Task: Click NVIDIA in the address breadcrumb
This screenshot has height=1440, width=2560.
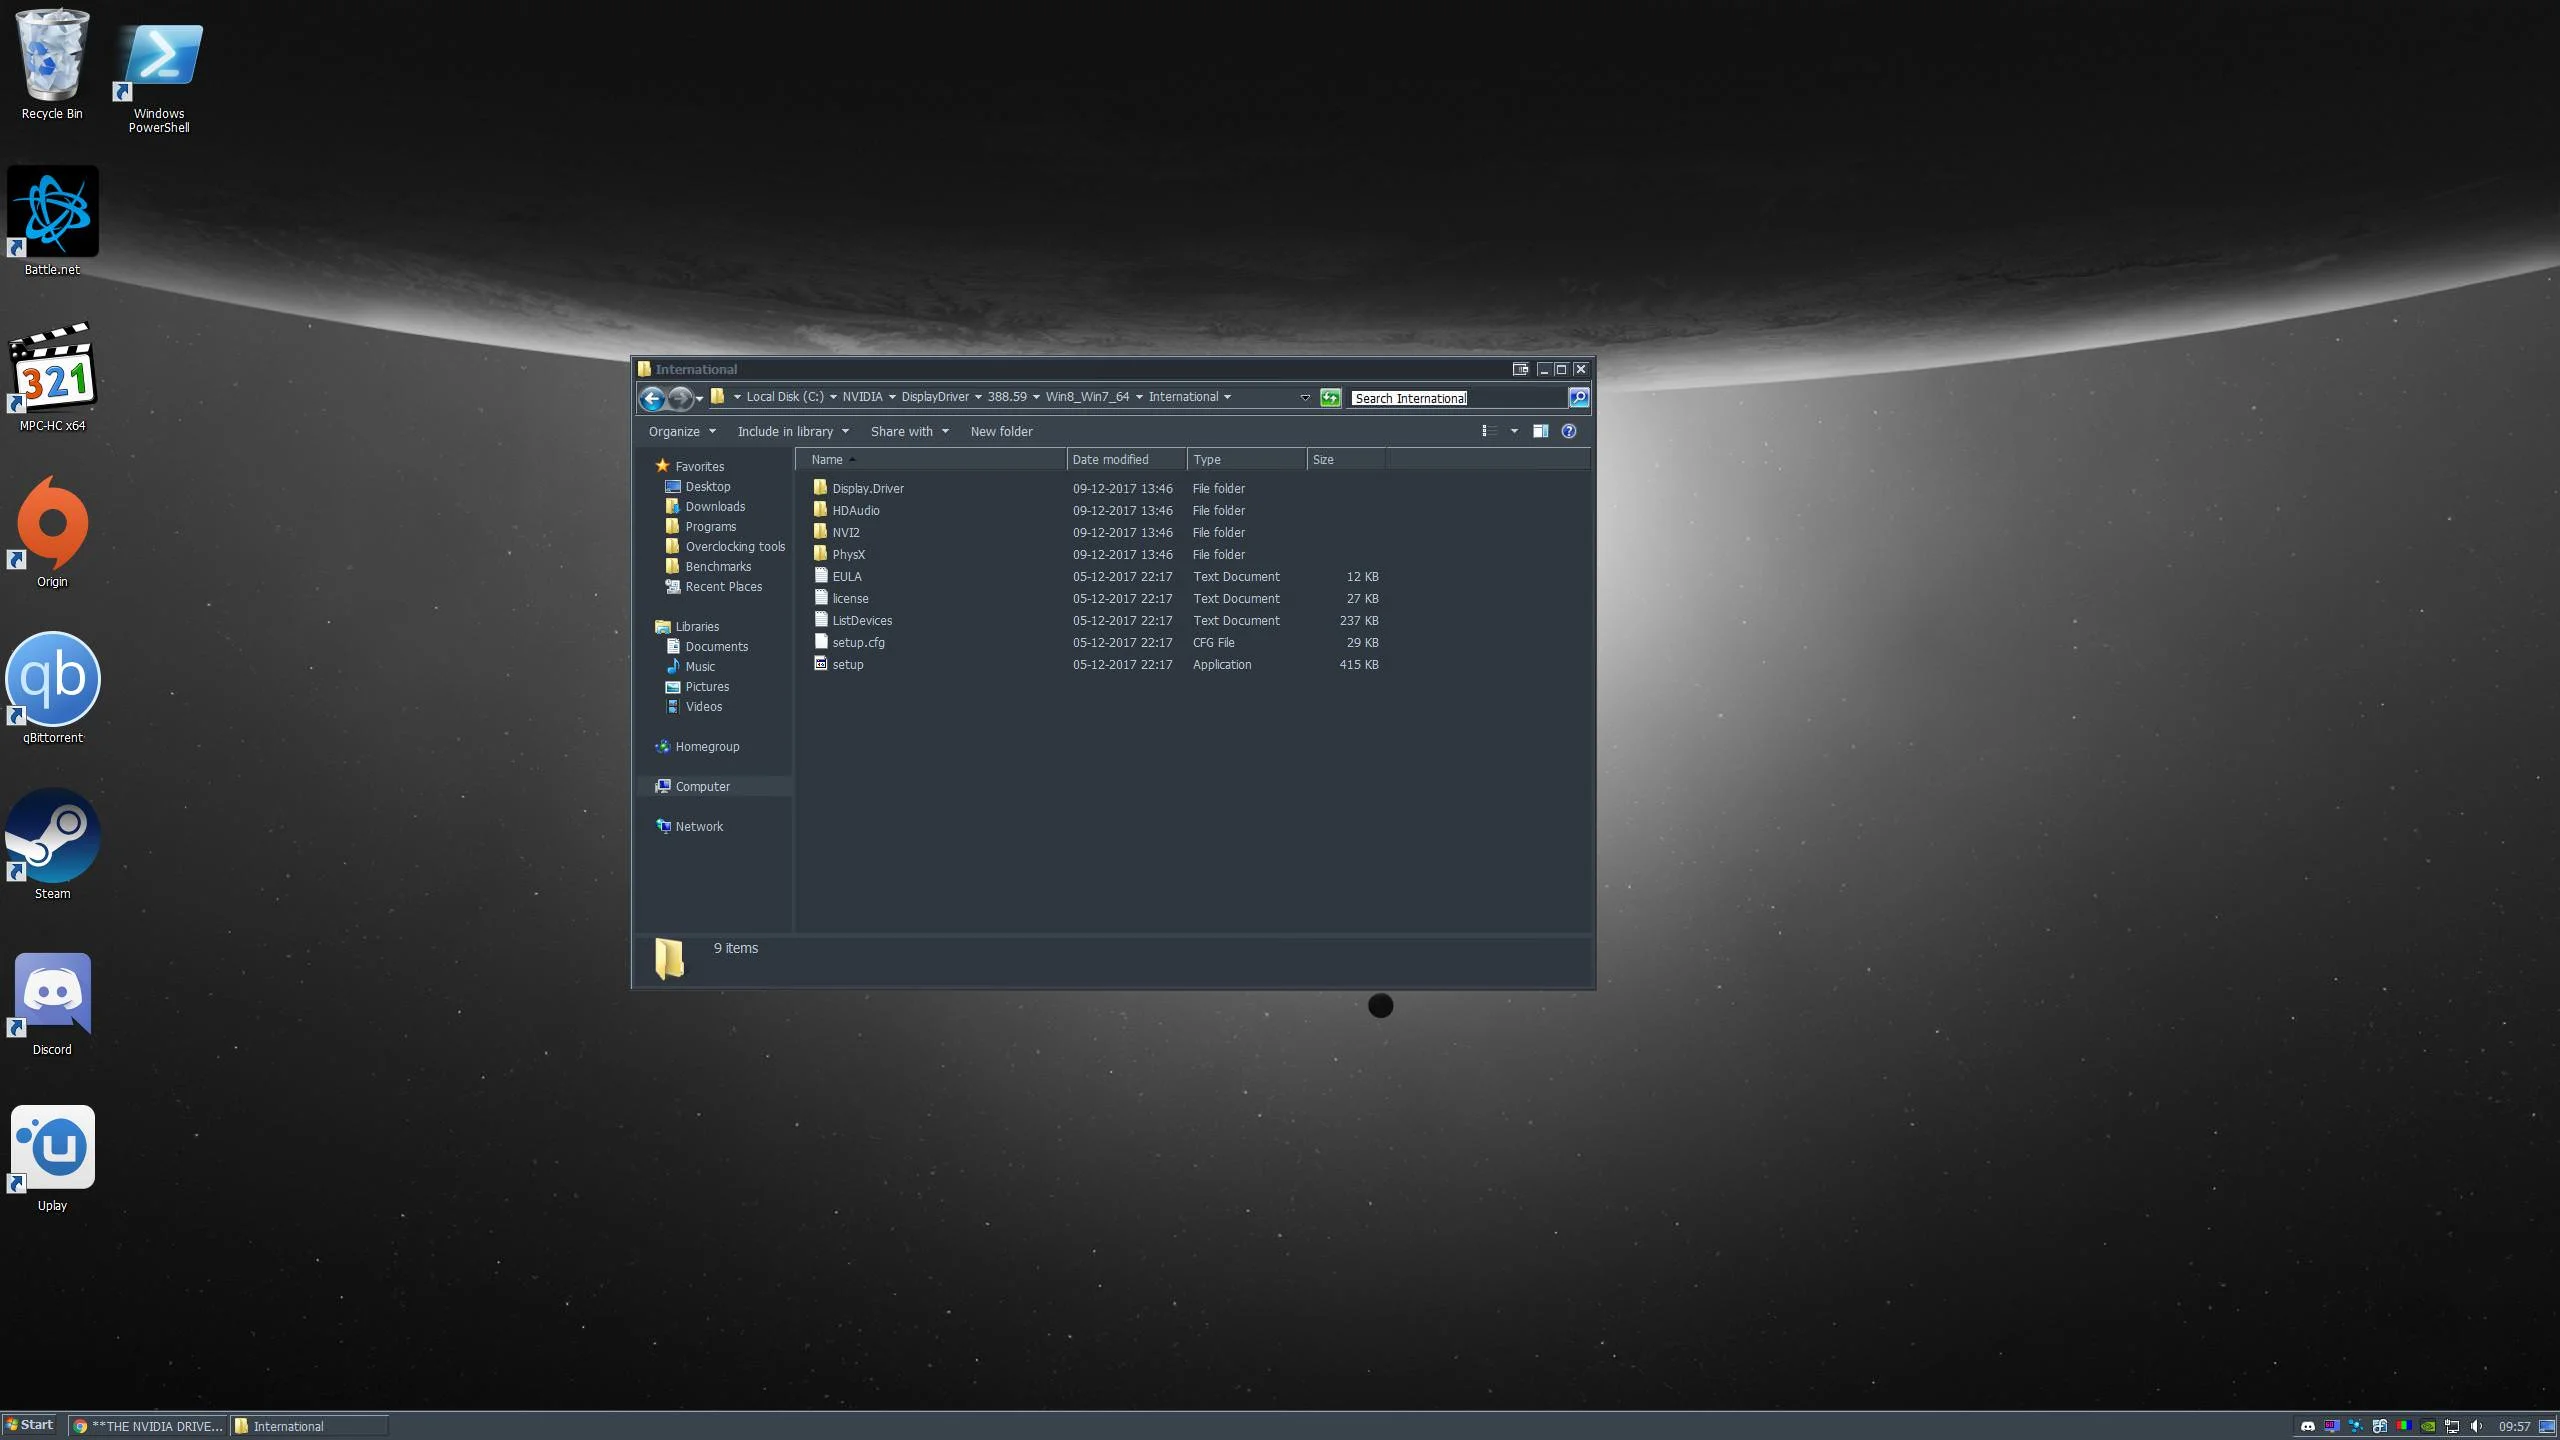Action: pyautogui.click(x=862, y=397)
